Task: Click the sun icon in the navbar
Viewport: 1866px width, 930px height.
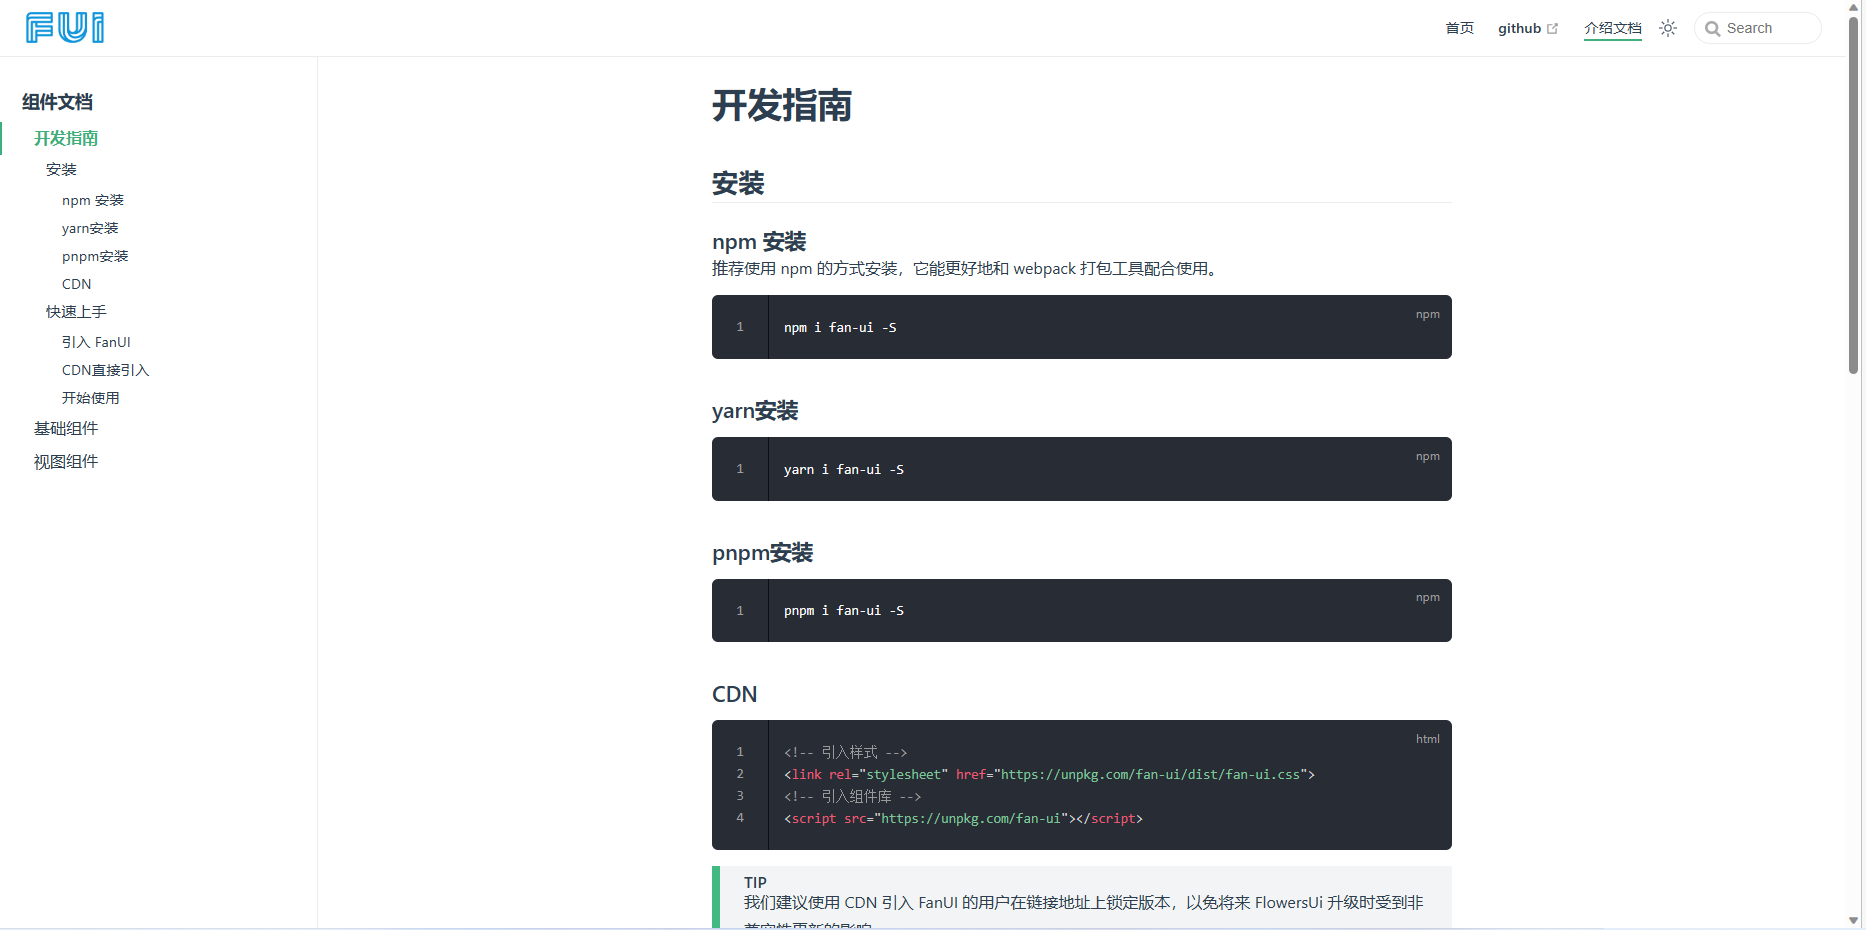Action: pos(1667,28)
